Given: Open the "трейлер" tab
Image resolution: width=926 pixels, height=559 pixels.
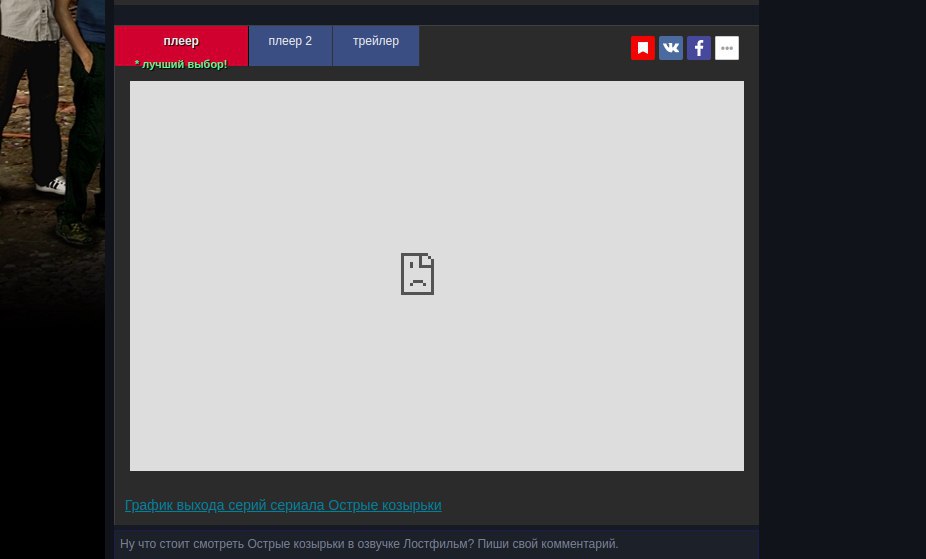Looking at the screenshot, I should pyautogui.click(x=376, y=45).
